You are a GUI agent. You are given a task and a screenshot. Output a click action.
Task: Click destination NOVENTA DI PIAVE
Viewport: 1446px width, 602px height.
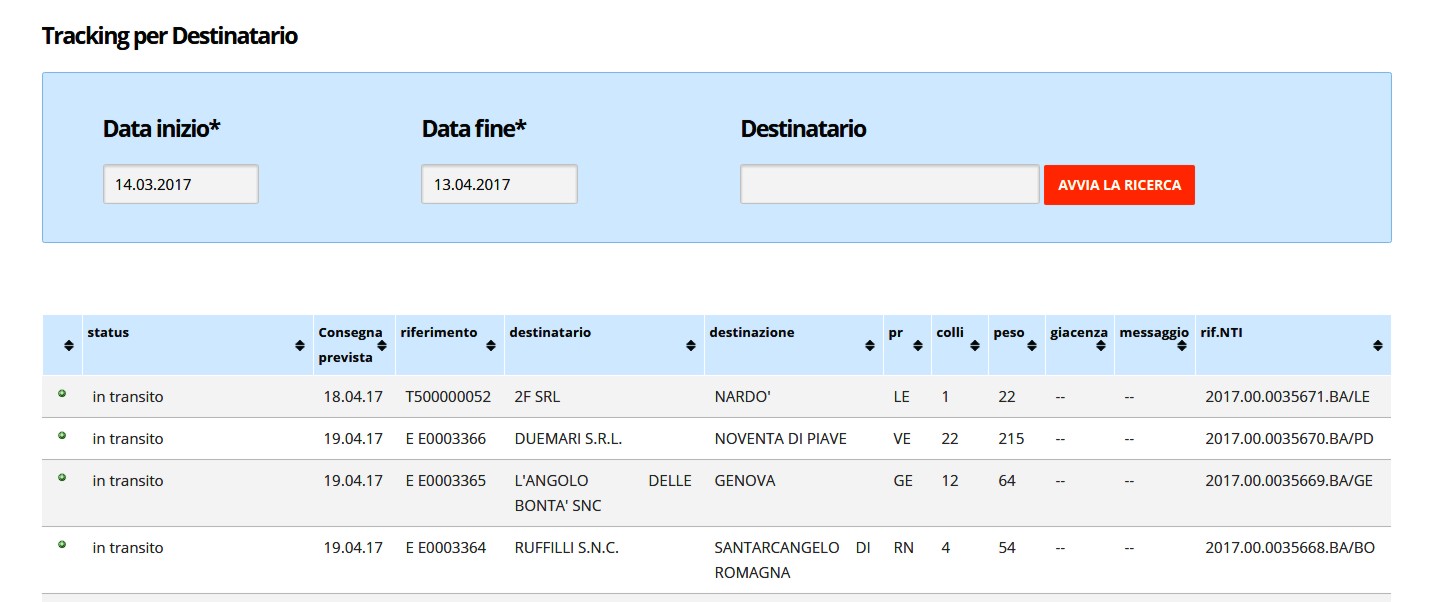pyautogui.click(x=781, y=439)
